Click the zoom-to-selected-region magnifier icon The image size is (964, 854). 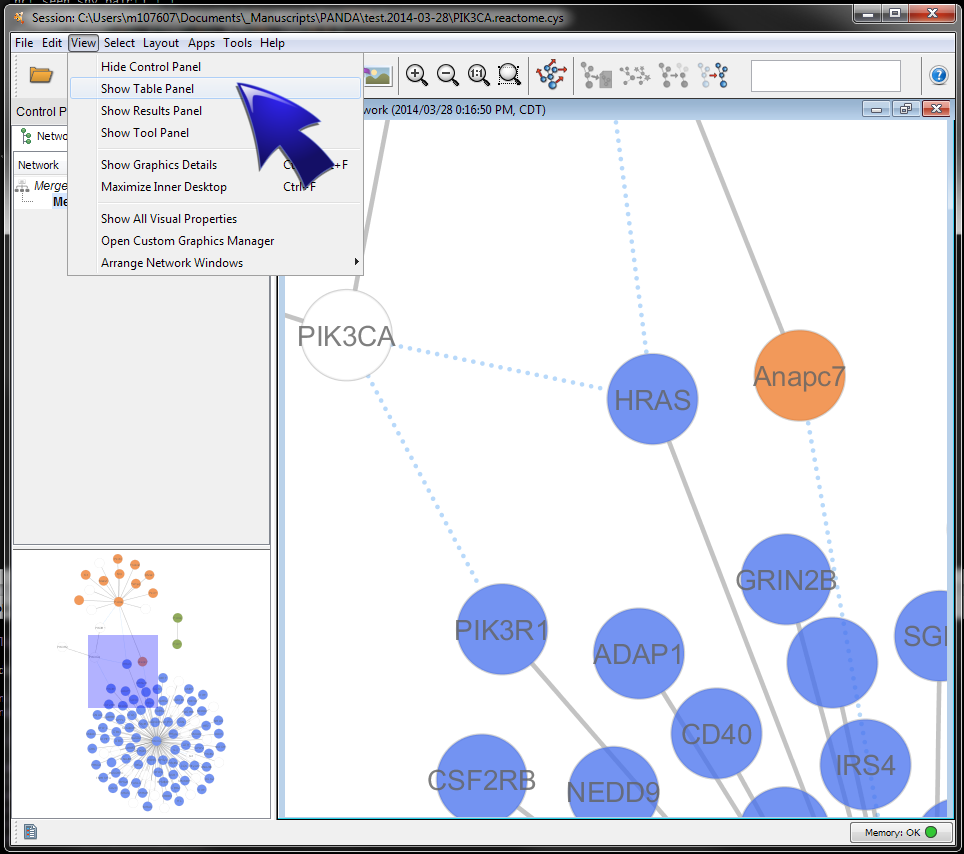pos(510,75)
